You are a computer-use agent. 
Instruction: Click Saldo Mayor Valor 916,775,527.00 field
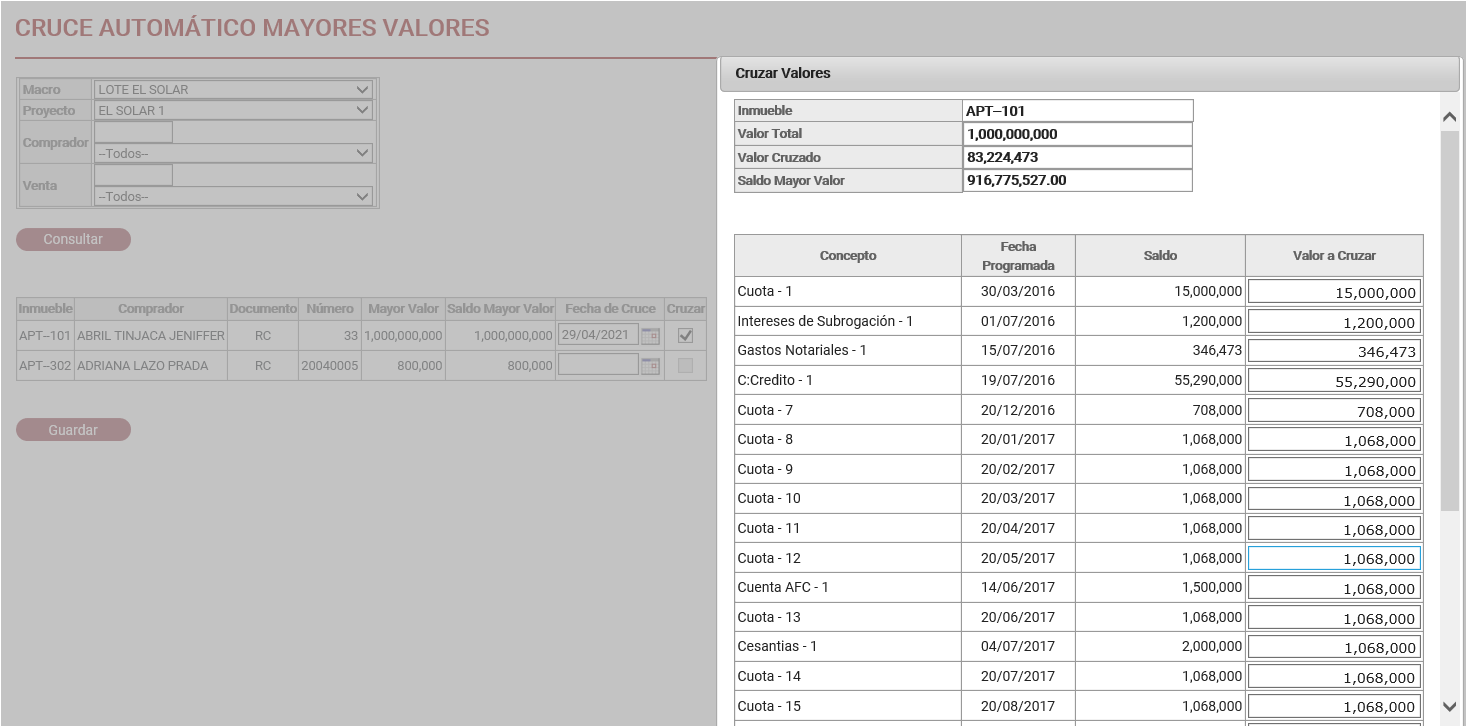coord(1078,181)
